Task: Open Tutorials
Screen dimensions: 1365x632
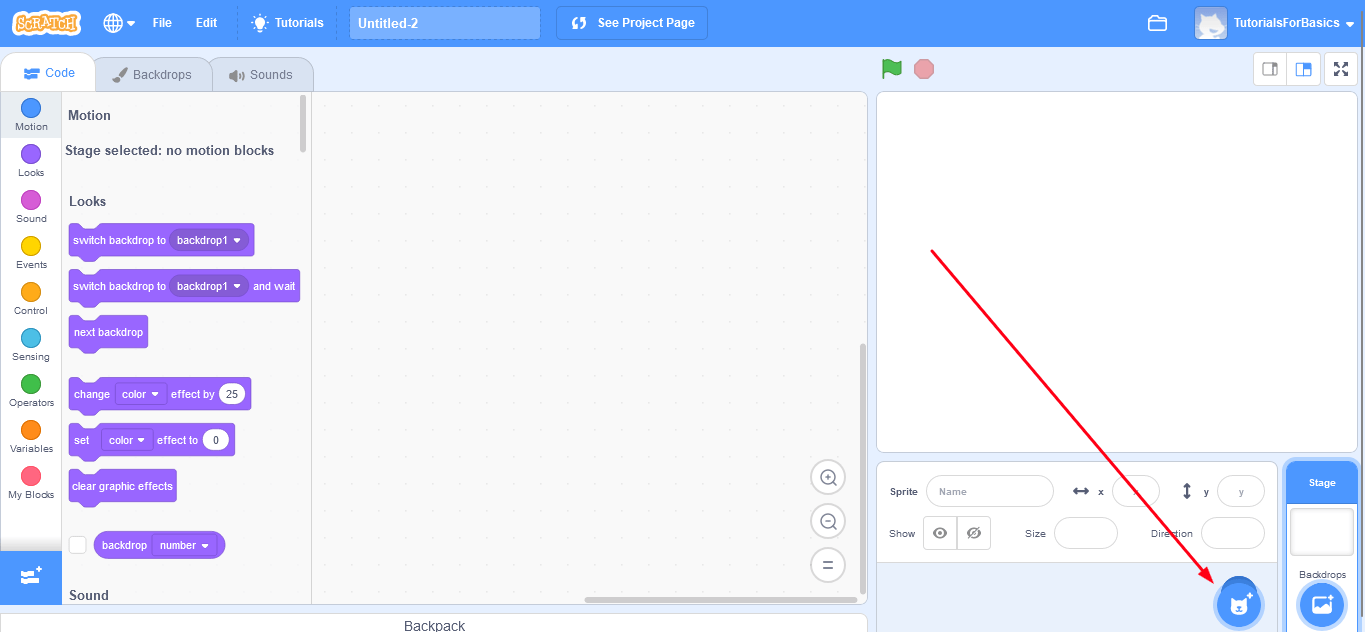Action: [288, 23]
